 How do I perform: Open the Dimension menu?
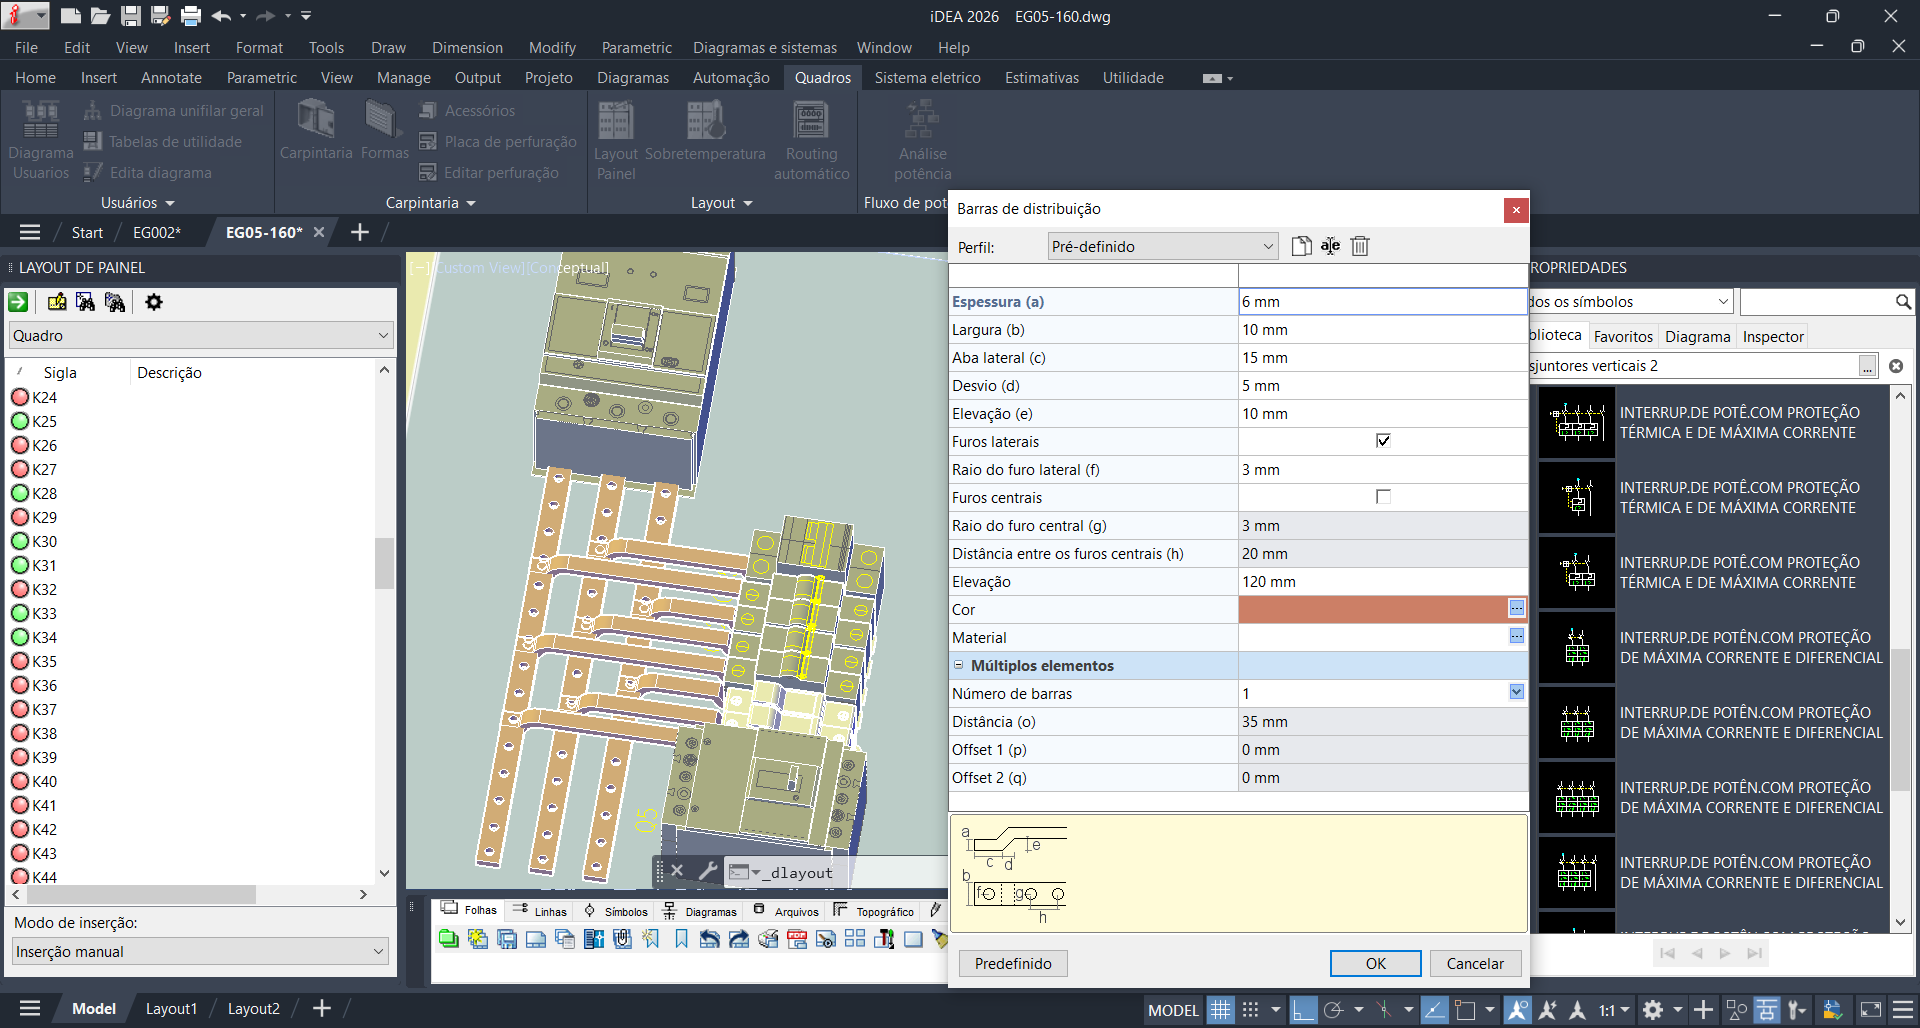pyautogui.click(x=467, y=48)
